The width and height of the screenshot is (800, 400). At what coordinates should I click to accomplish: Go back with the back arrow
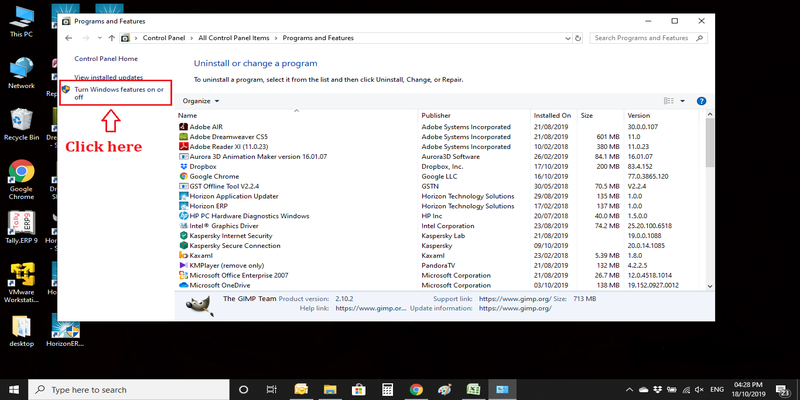pyautogui.click(x=69, y=38)
